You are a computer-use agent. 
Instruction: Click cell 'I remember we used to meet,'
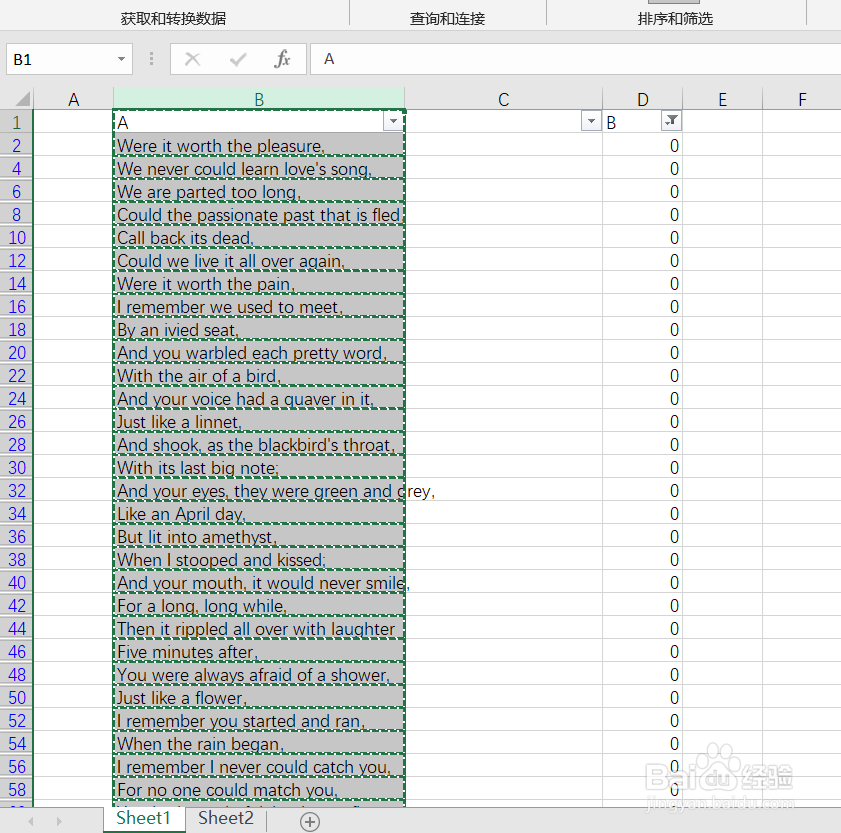click(x=259, y=306)
